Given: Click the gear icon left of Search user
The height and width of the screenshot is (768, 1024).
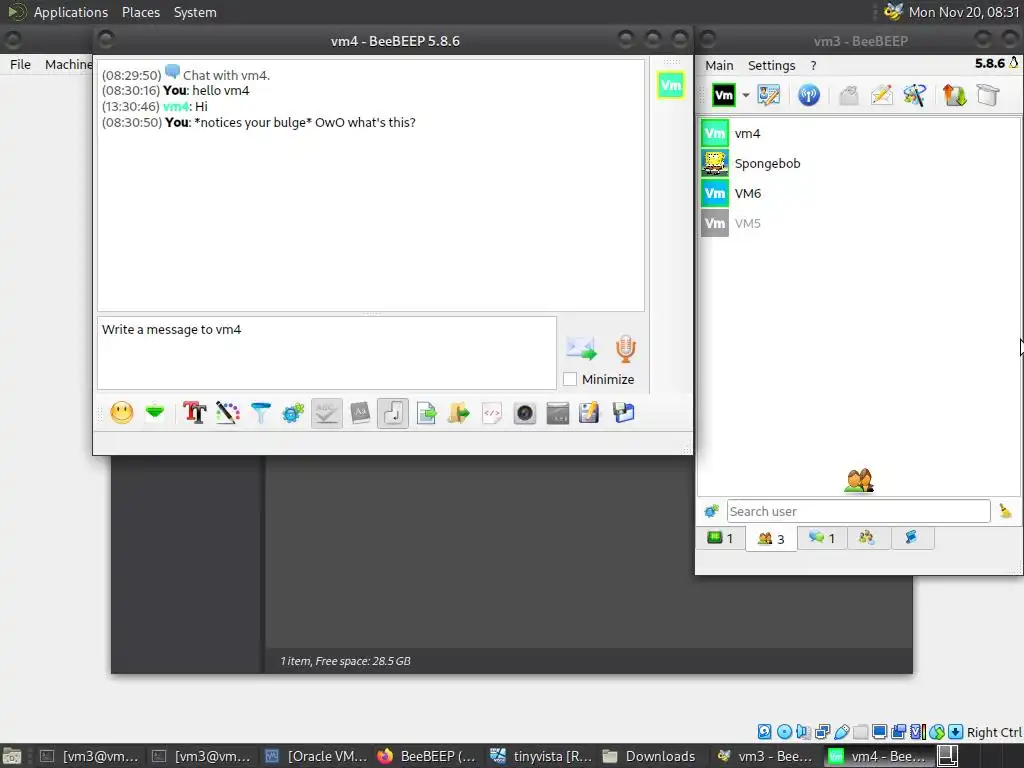Looking at the screenshot, I should click(x=711, y=511).
